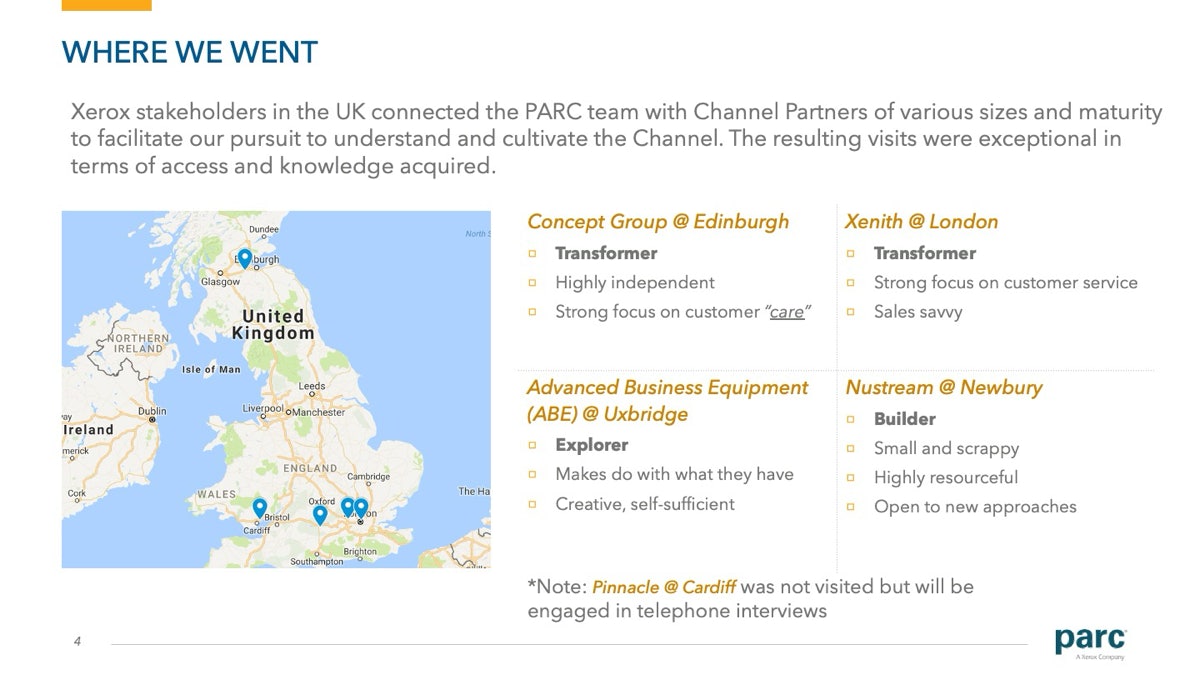The image size is (1200, 675).
Task: Click the map pin near Cardiff
Action: pos(260,508)
